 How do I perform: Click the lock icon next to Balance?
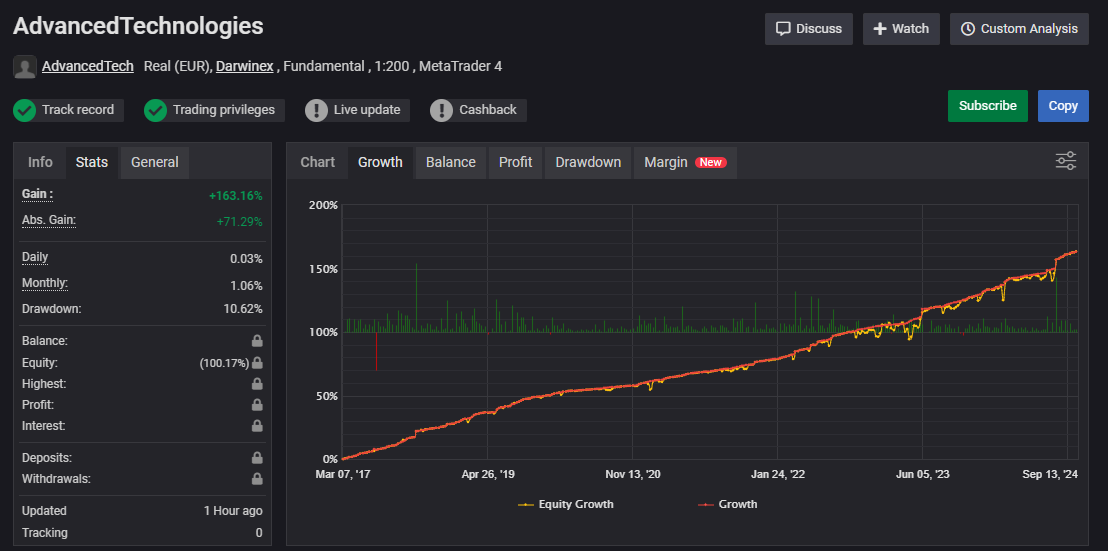click(257, 341)
